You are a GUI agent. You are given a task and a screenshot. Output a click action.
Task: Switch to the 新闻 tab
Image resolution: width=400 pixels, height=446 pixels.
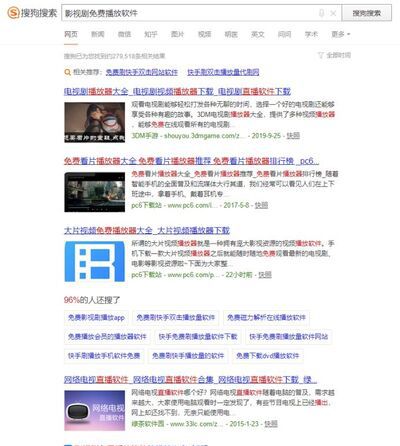pyautogui.click(x=98, y=34)
